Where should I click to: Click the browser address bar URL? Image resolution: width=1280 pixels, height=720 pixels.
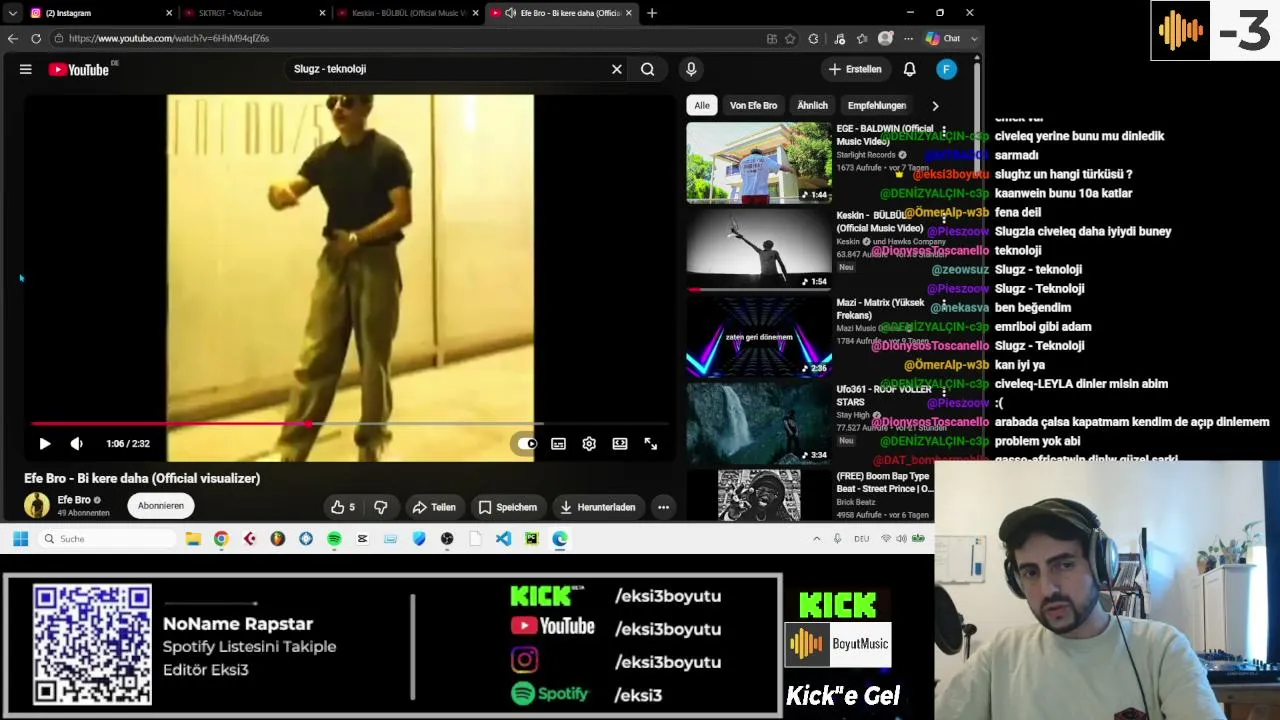[169, 38]
